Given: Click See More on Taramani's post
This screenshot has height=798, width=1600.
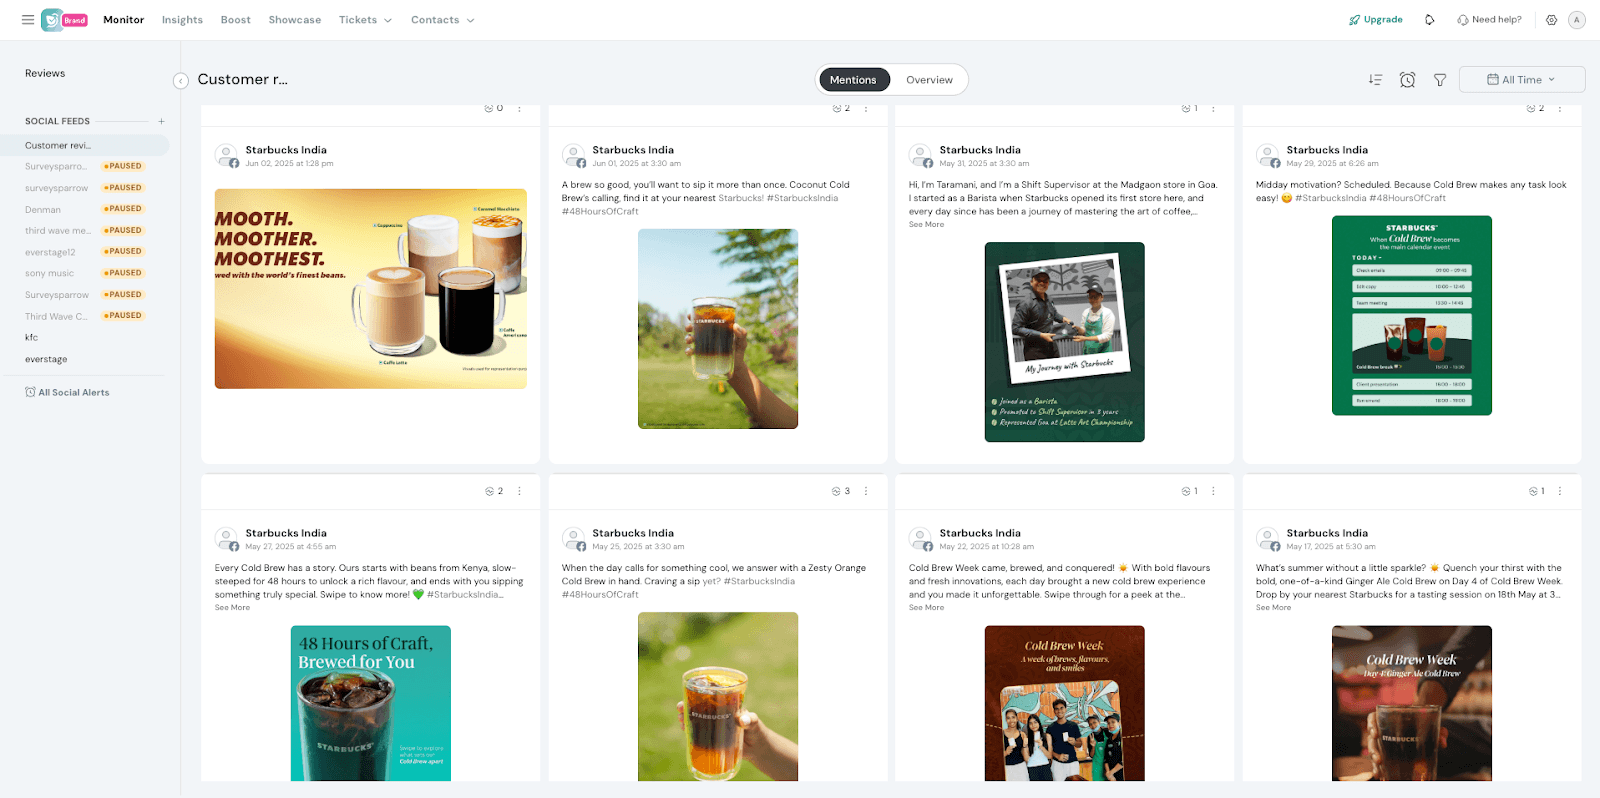Looking at the screenshot, I should pyautogui.click(x=926, y=225).
